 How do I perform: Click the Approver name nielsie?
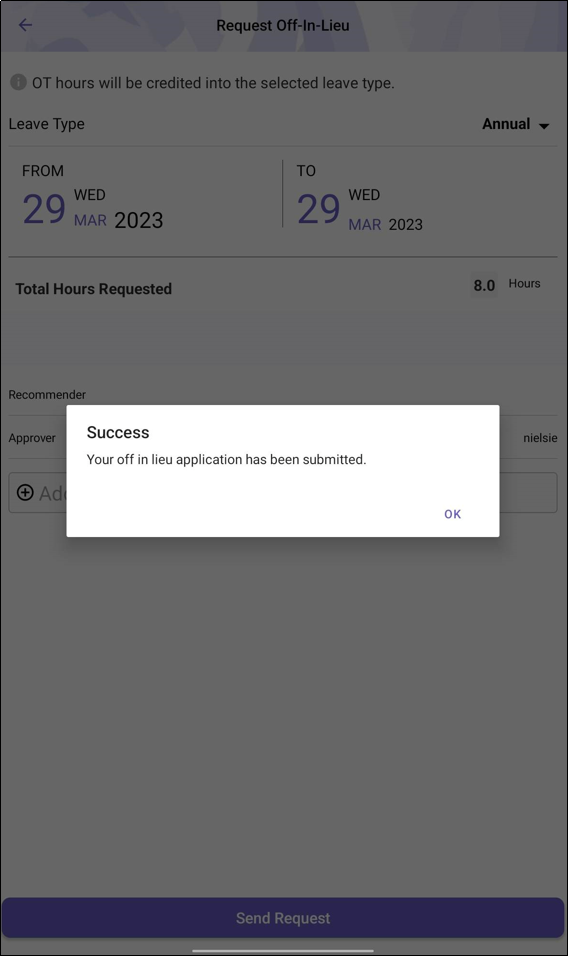540,438
